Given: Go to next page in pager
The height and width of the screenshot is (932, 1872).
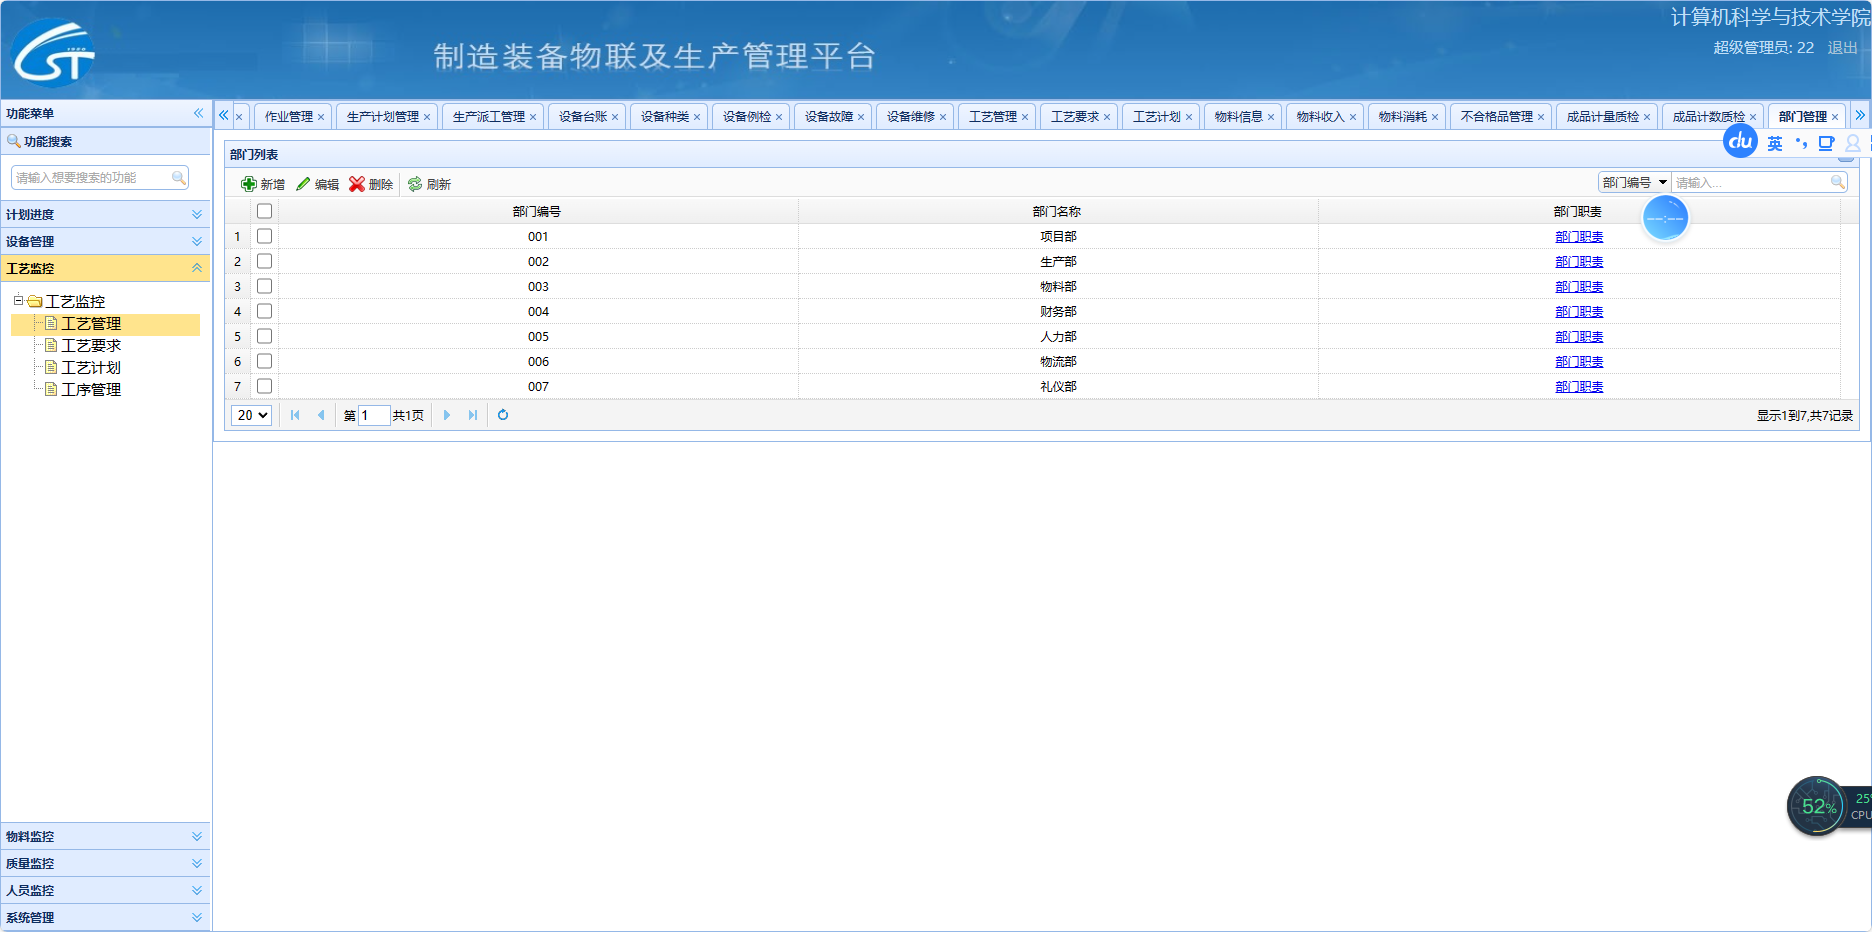Looking at the screenshot, I should tap(447, 415).
